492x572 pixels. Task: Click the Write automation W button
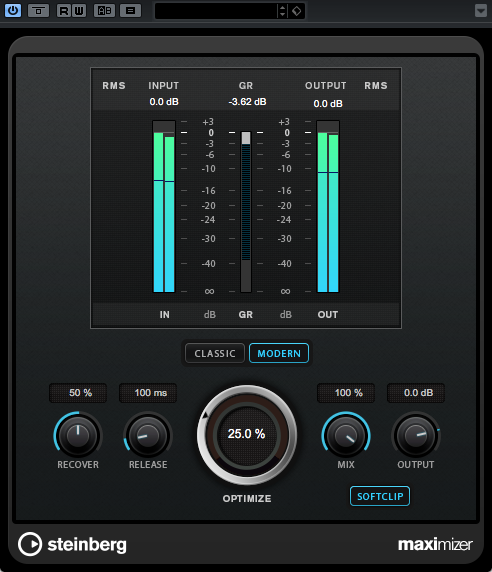point(79,11)
